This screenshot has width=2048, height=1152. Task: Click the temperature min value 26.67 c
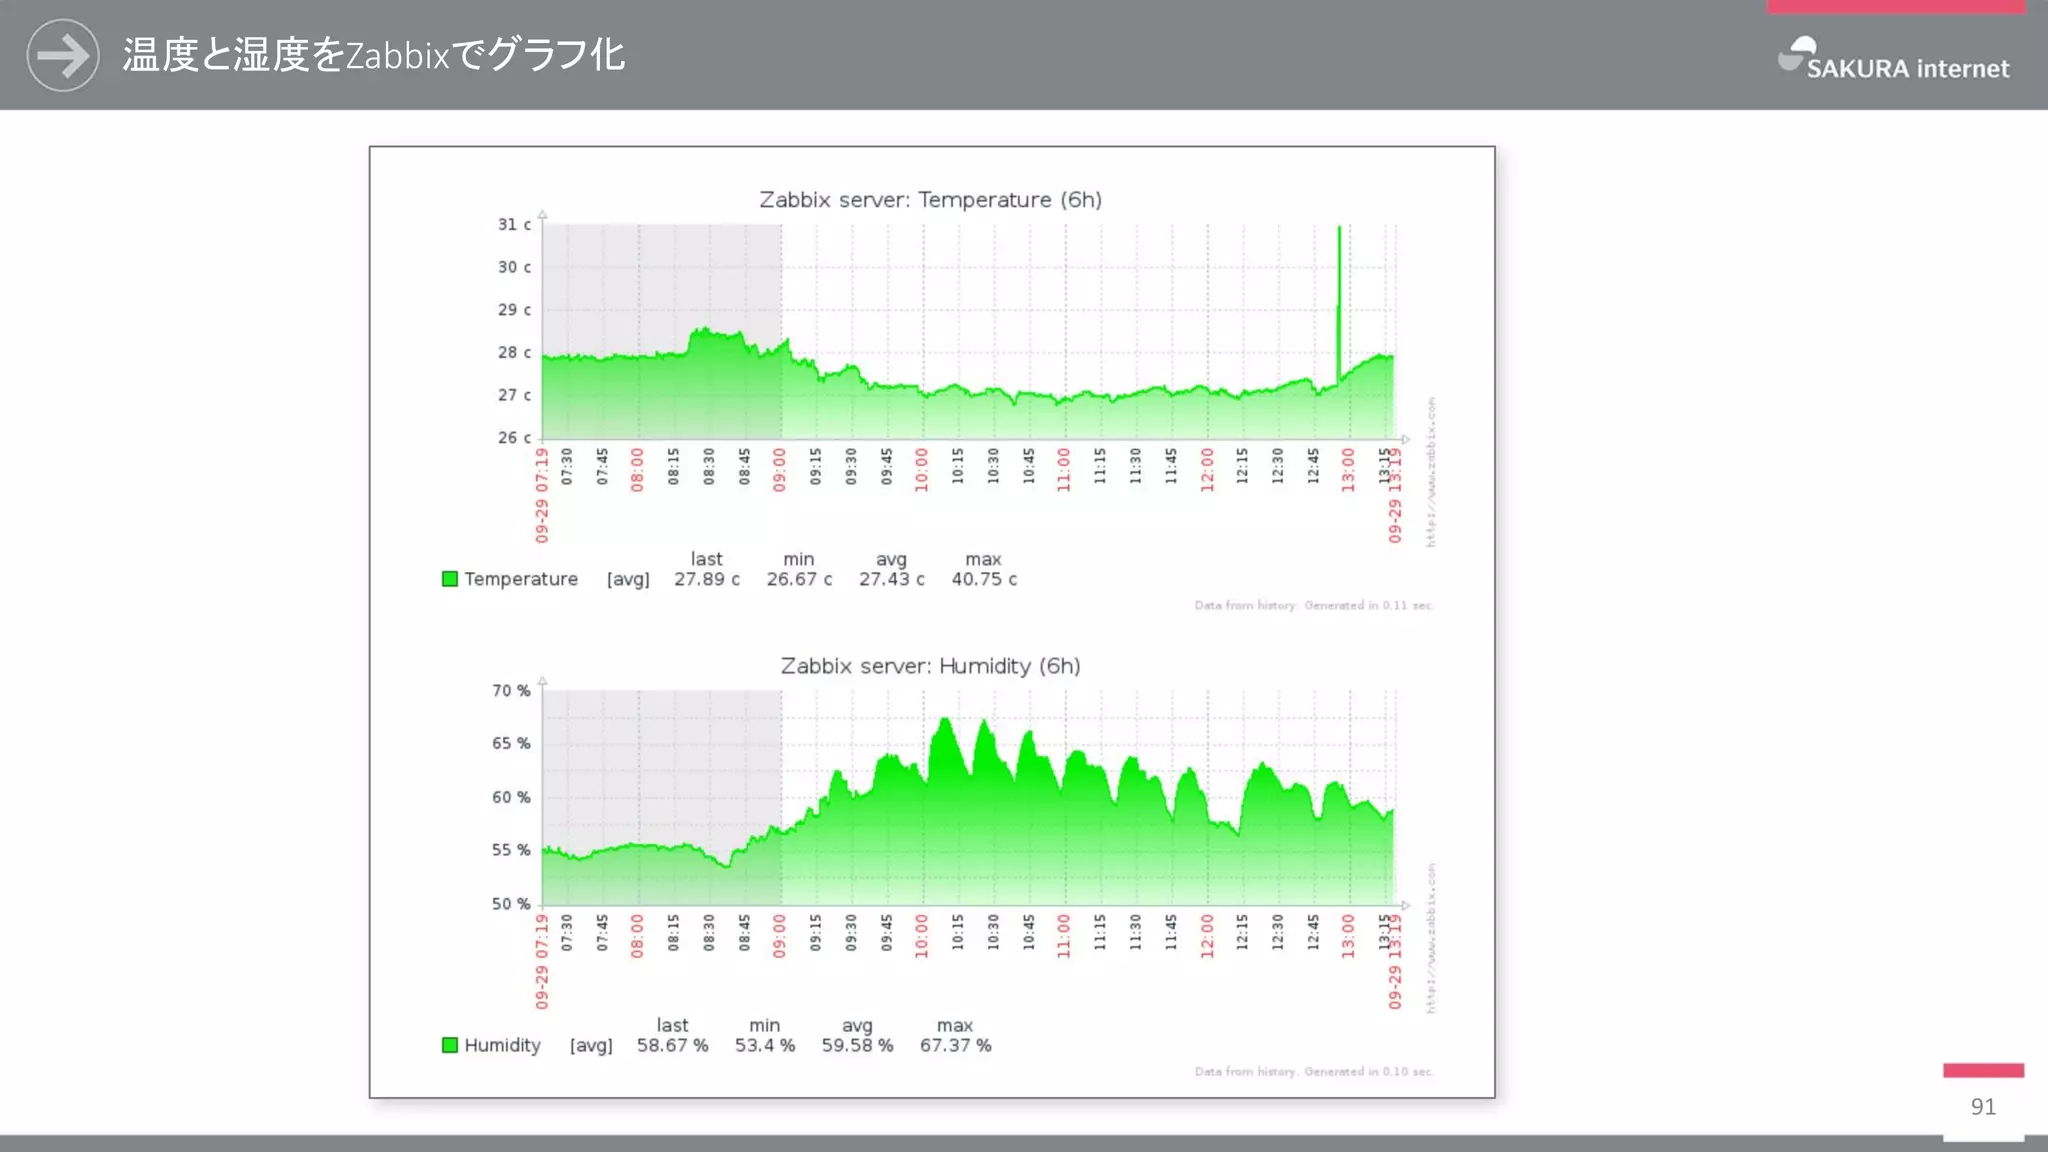799,579
